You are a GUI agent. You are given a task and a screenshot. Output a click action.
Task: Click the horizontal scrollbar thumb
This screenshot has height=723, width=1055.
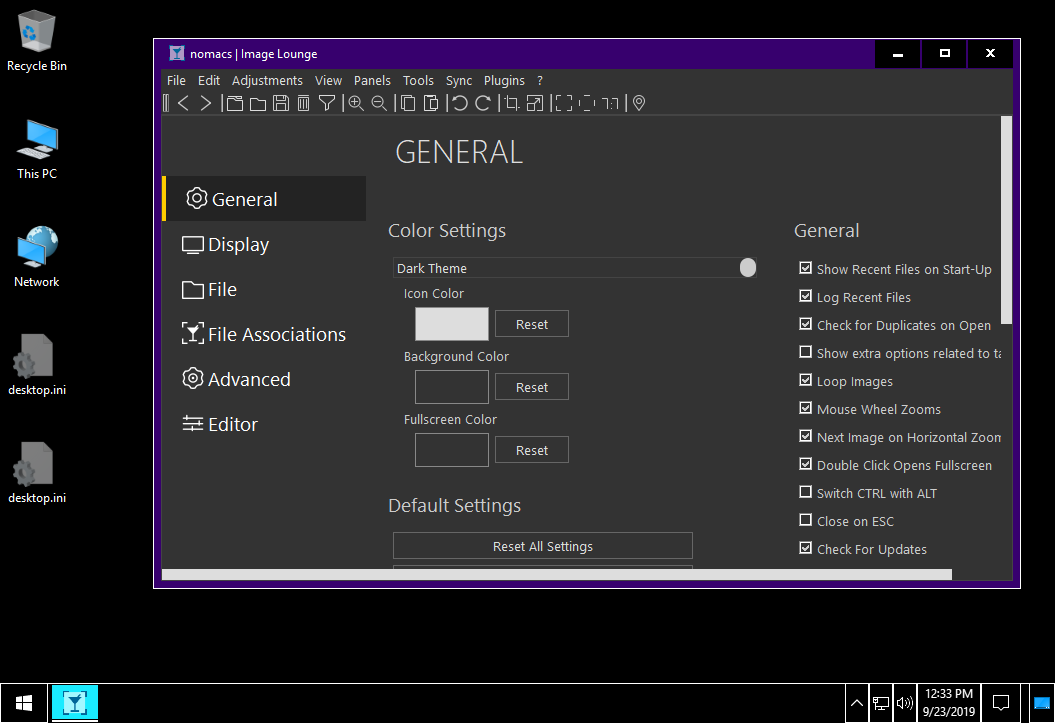pos(557,574)
